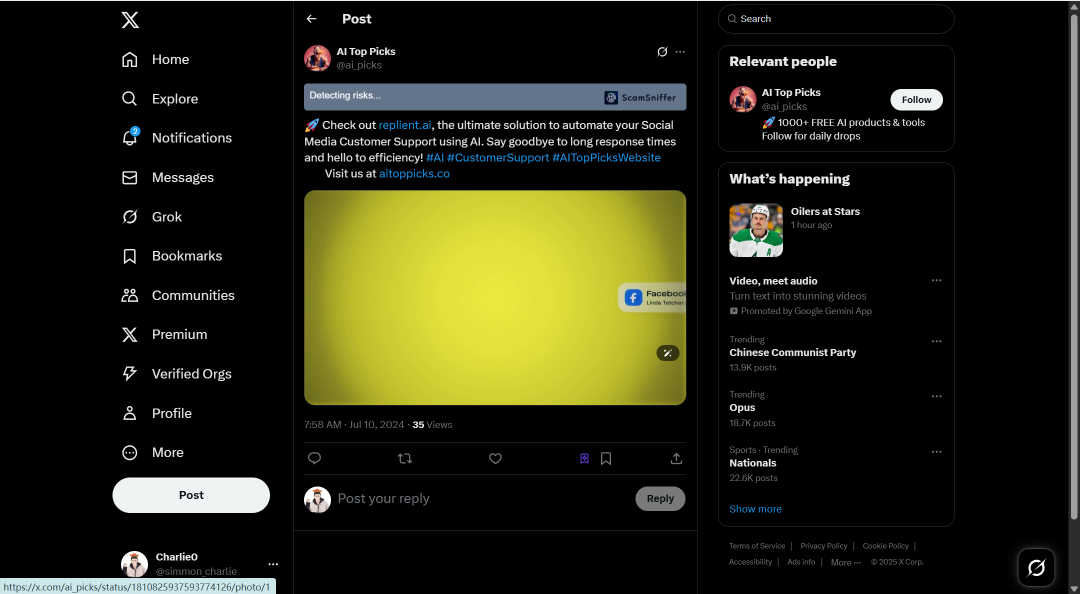This screenshot has height=594, width=1080.
Task: Open options for Opus trend
Action: 936,396
